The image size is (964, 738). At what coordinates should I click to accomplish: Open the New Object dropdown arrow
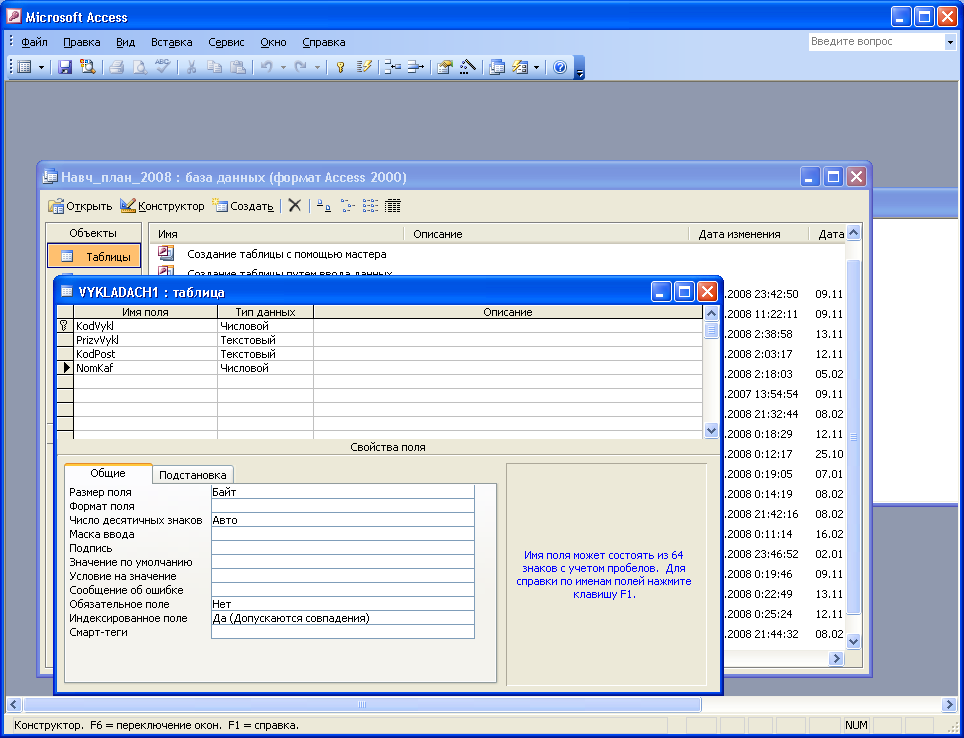(536, 67)
